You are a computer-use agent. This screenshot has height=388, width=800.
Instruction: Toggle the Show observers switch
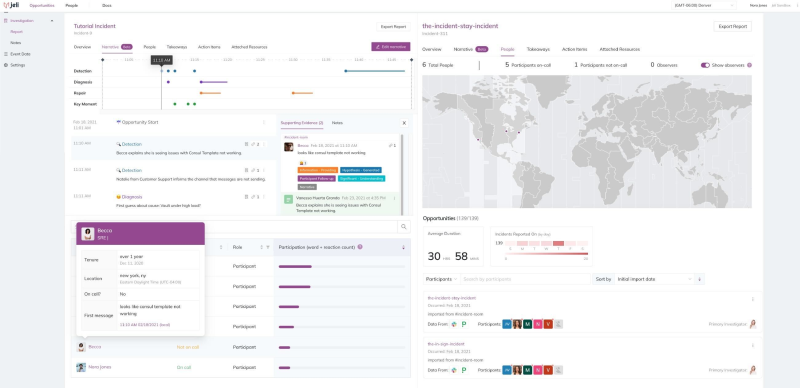705,65
